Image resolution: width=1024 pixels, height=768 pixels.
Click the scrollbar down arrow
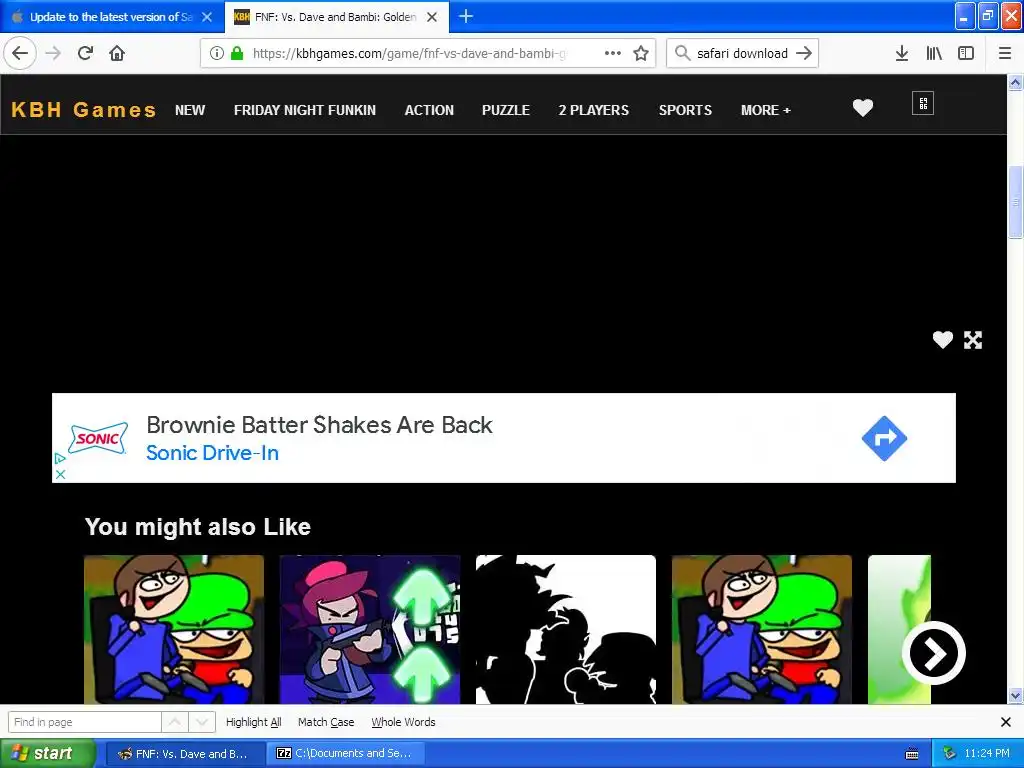click(x=1016, y=695)
